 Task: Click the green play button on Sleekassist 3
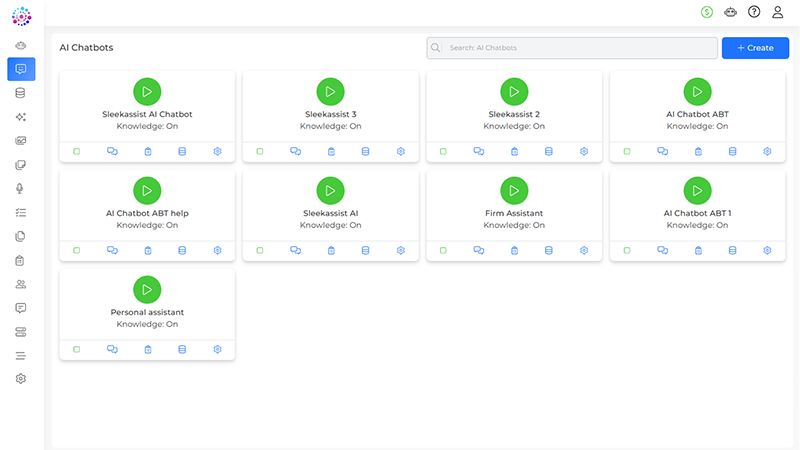pos(330,92)
